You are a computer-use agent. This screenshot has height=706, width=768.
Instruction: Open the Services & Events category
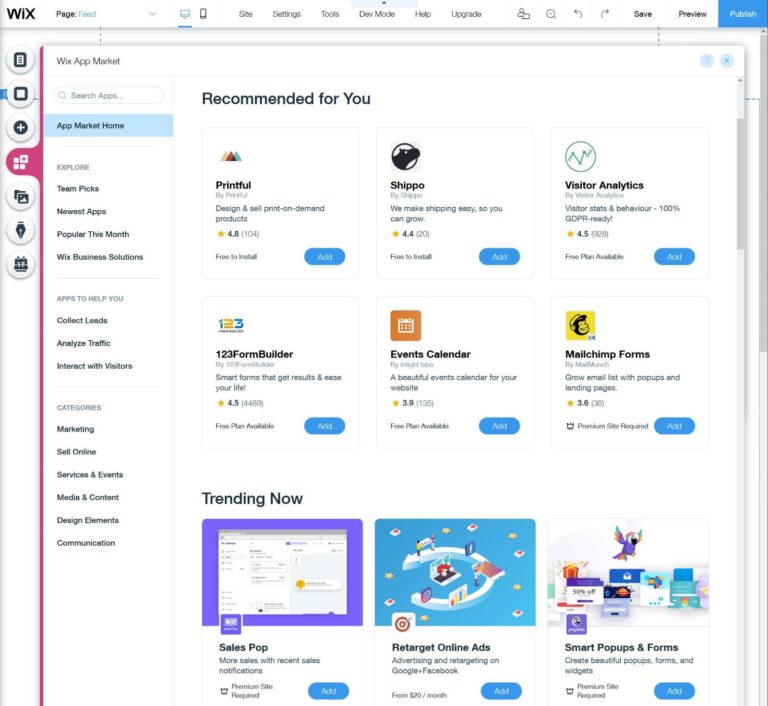pos(90,475)
